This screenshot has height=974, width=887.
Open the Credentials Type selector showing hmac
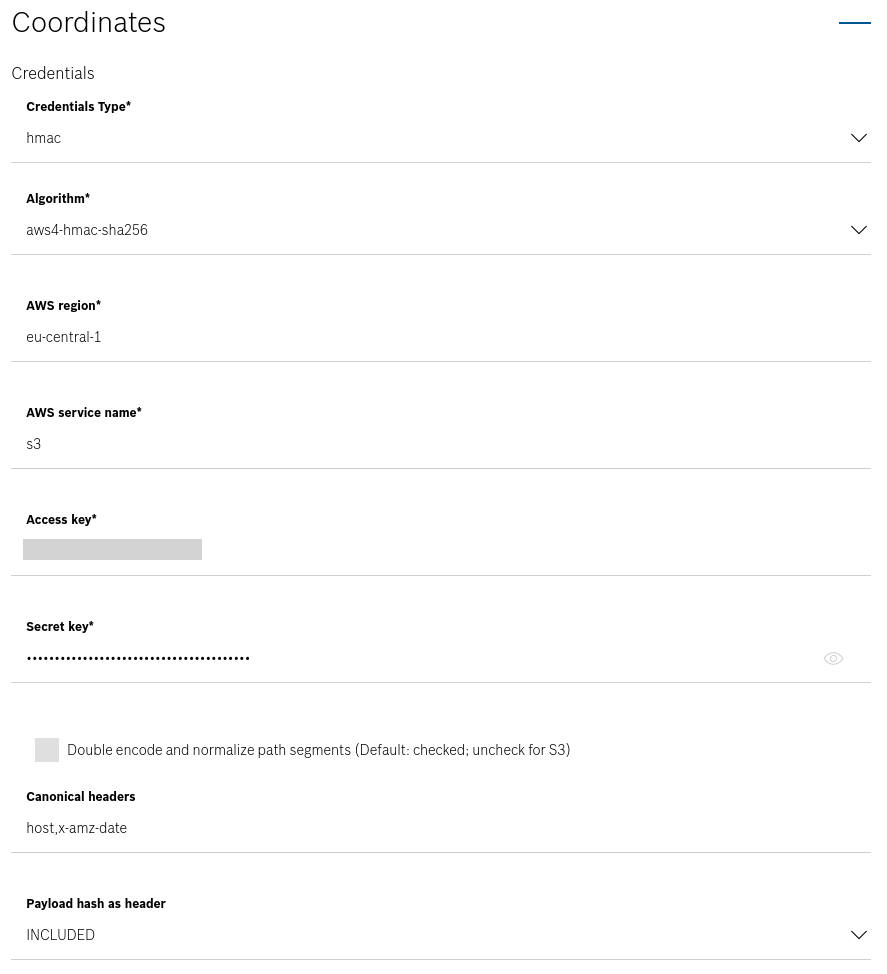coord(440,138)
